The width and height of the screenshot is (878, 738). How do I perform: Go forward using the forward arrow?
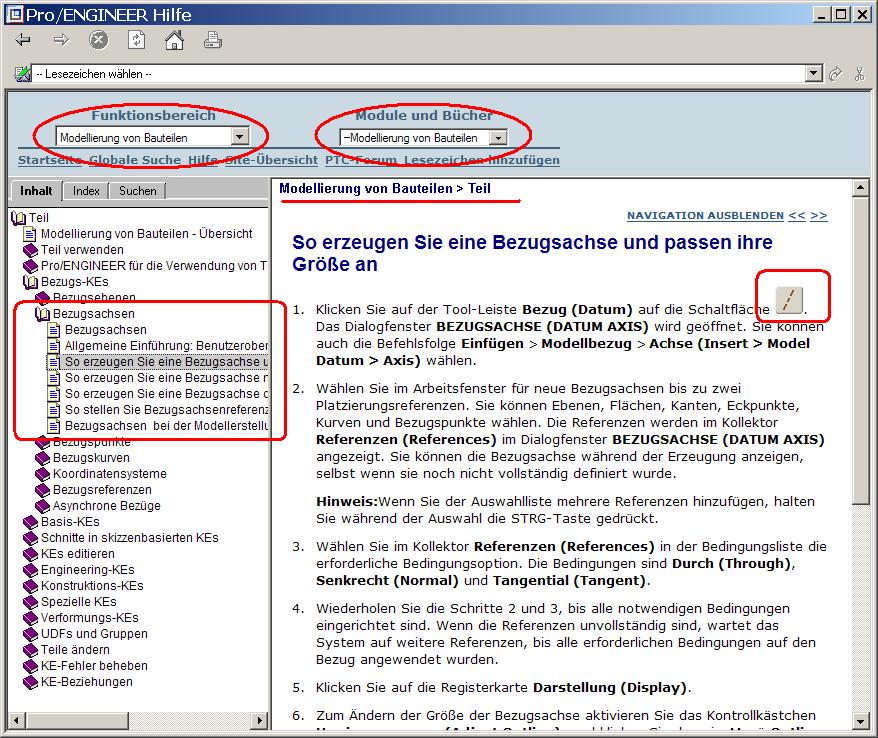tap(61, 40)
